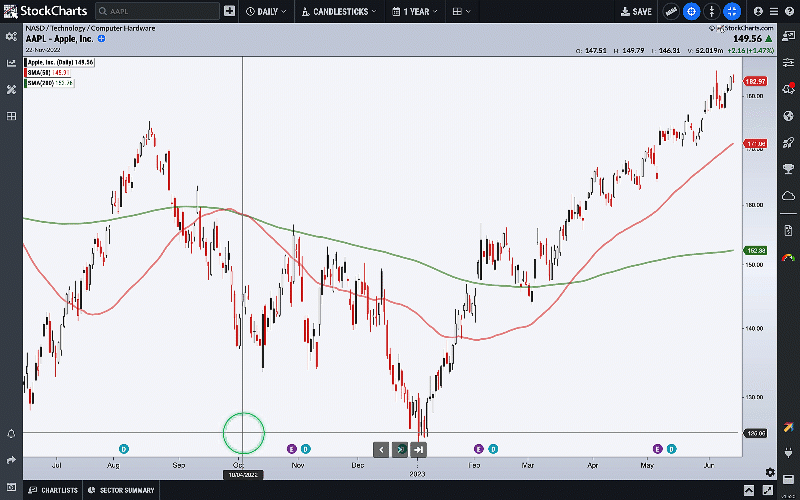Screen dimensions: 800x500
Task: Open the trophy icon in right sidebar
Action: (x=788, y=169)
